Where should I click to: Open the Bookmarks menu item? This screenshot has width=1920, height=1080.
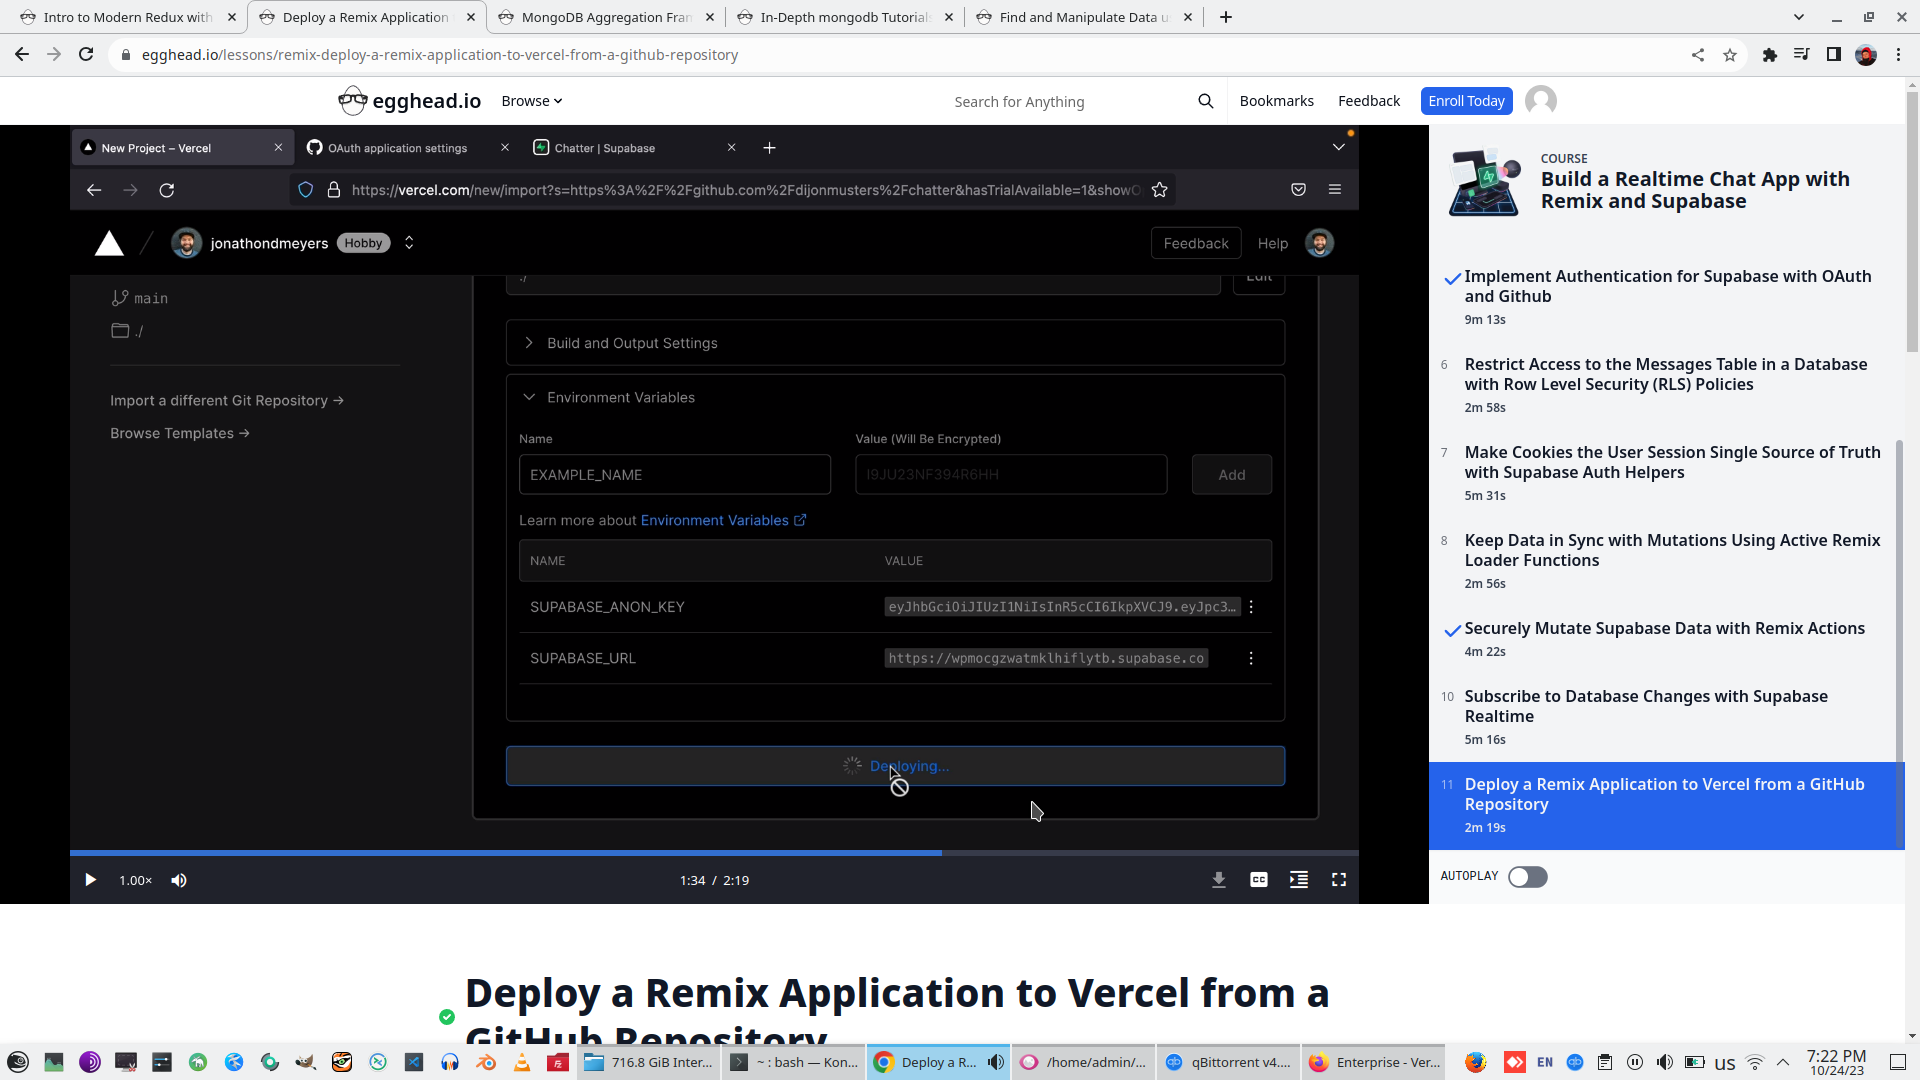tap(1276, 101)
